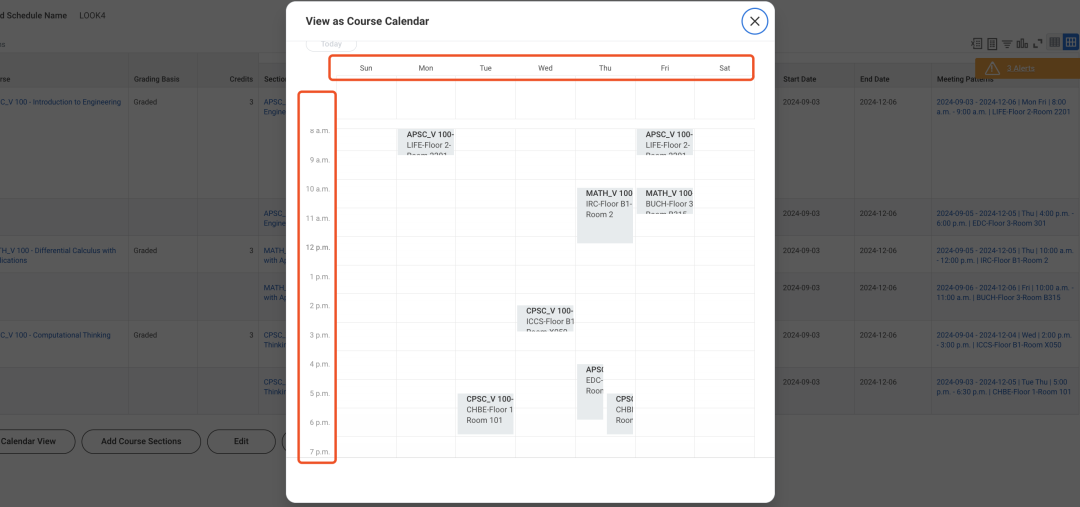Screen dimensions: 1080x507
Task: Click the Edit button
Action: coord(241,441)
